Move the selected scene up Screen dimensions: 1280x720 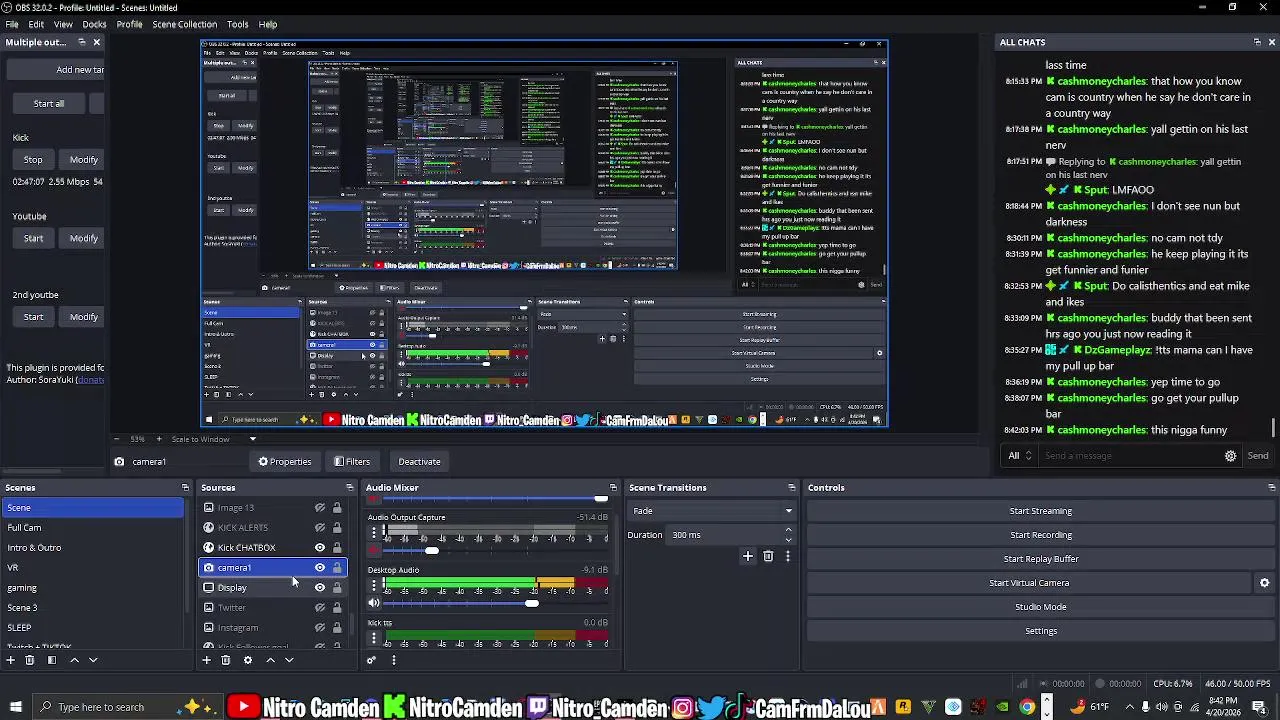point(74,660)
